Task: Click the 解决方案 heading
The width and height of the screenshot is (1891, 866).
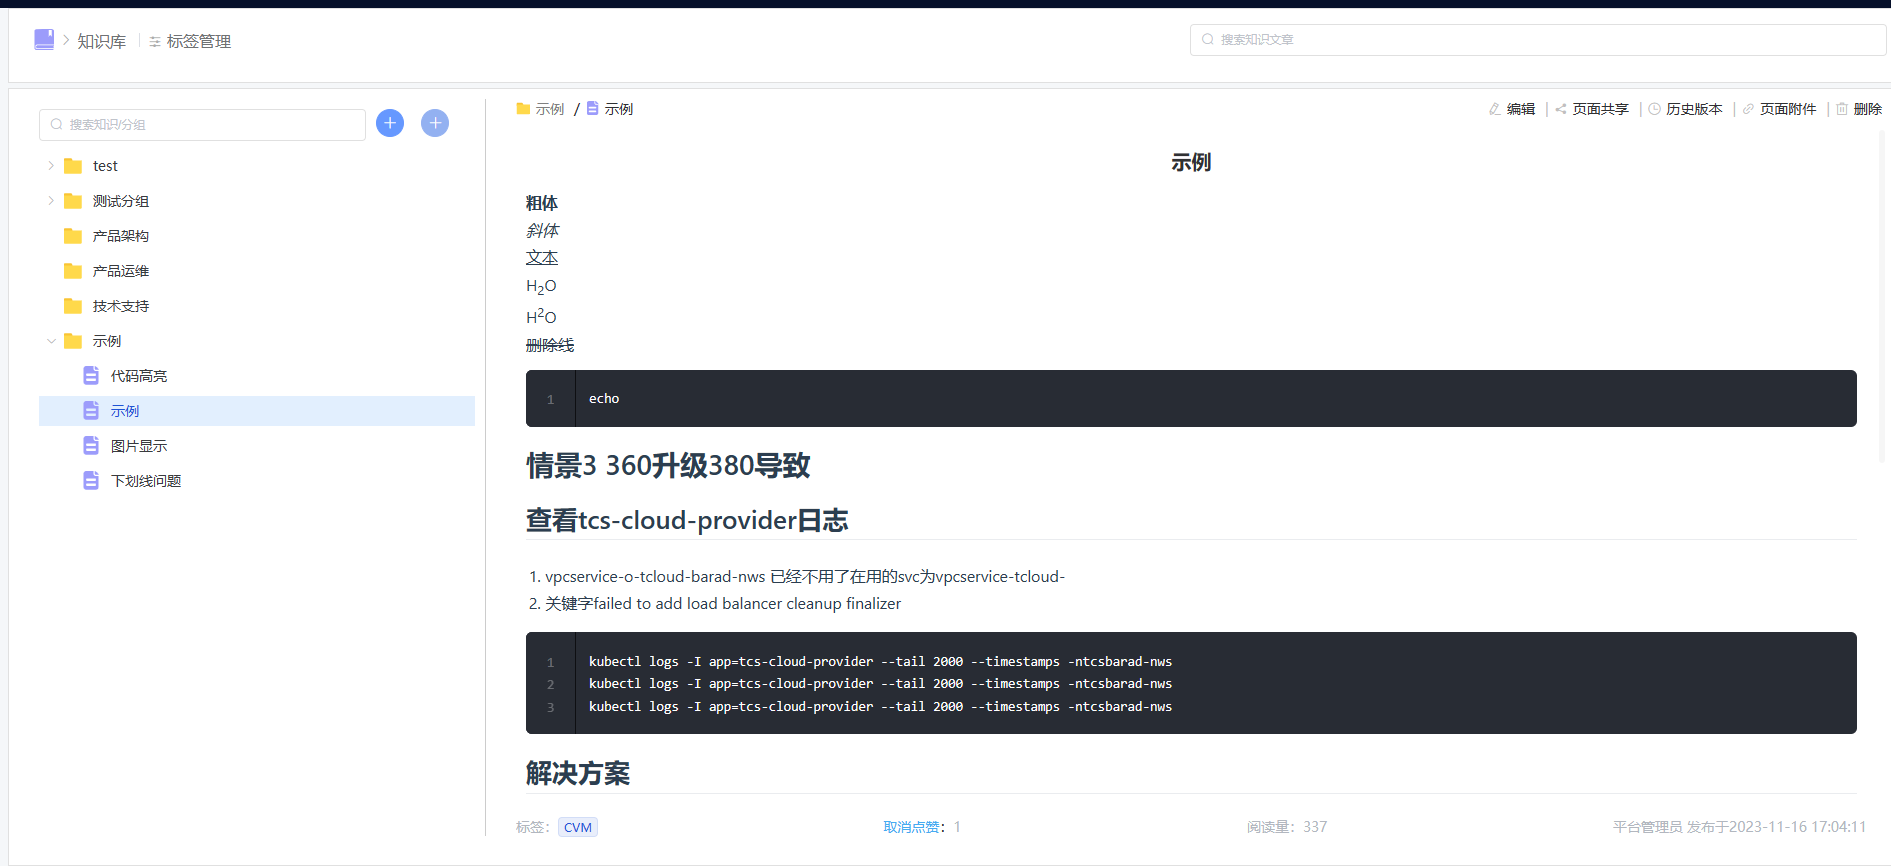Action: tap(578, 773)
